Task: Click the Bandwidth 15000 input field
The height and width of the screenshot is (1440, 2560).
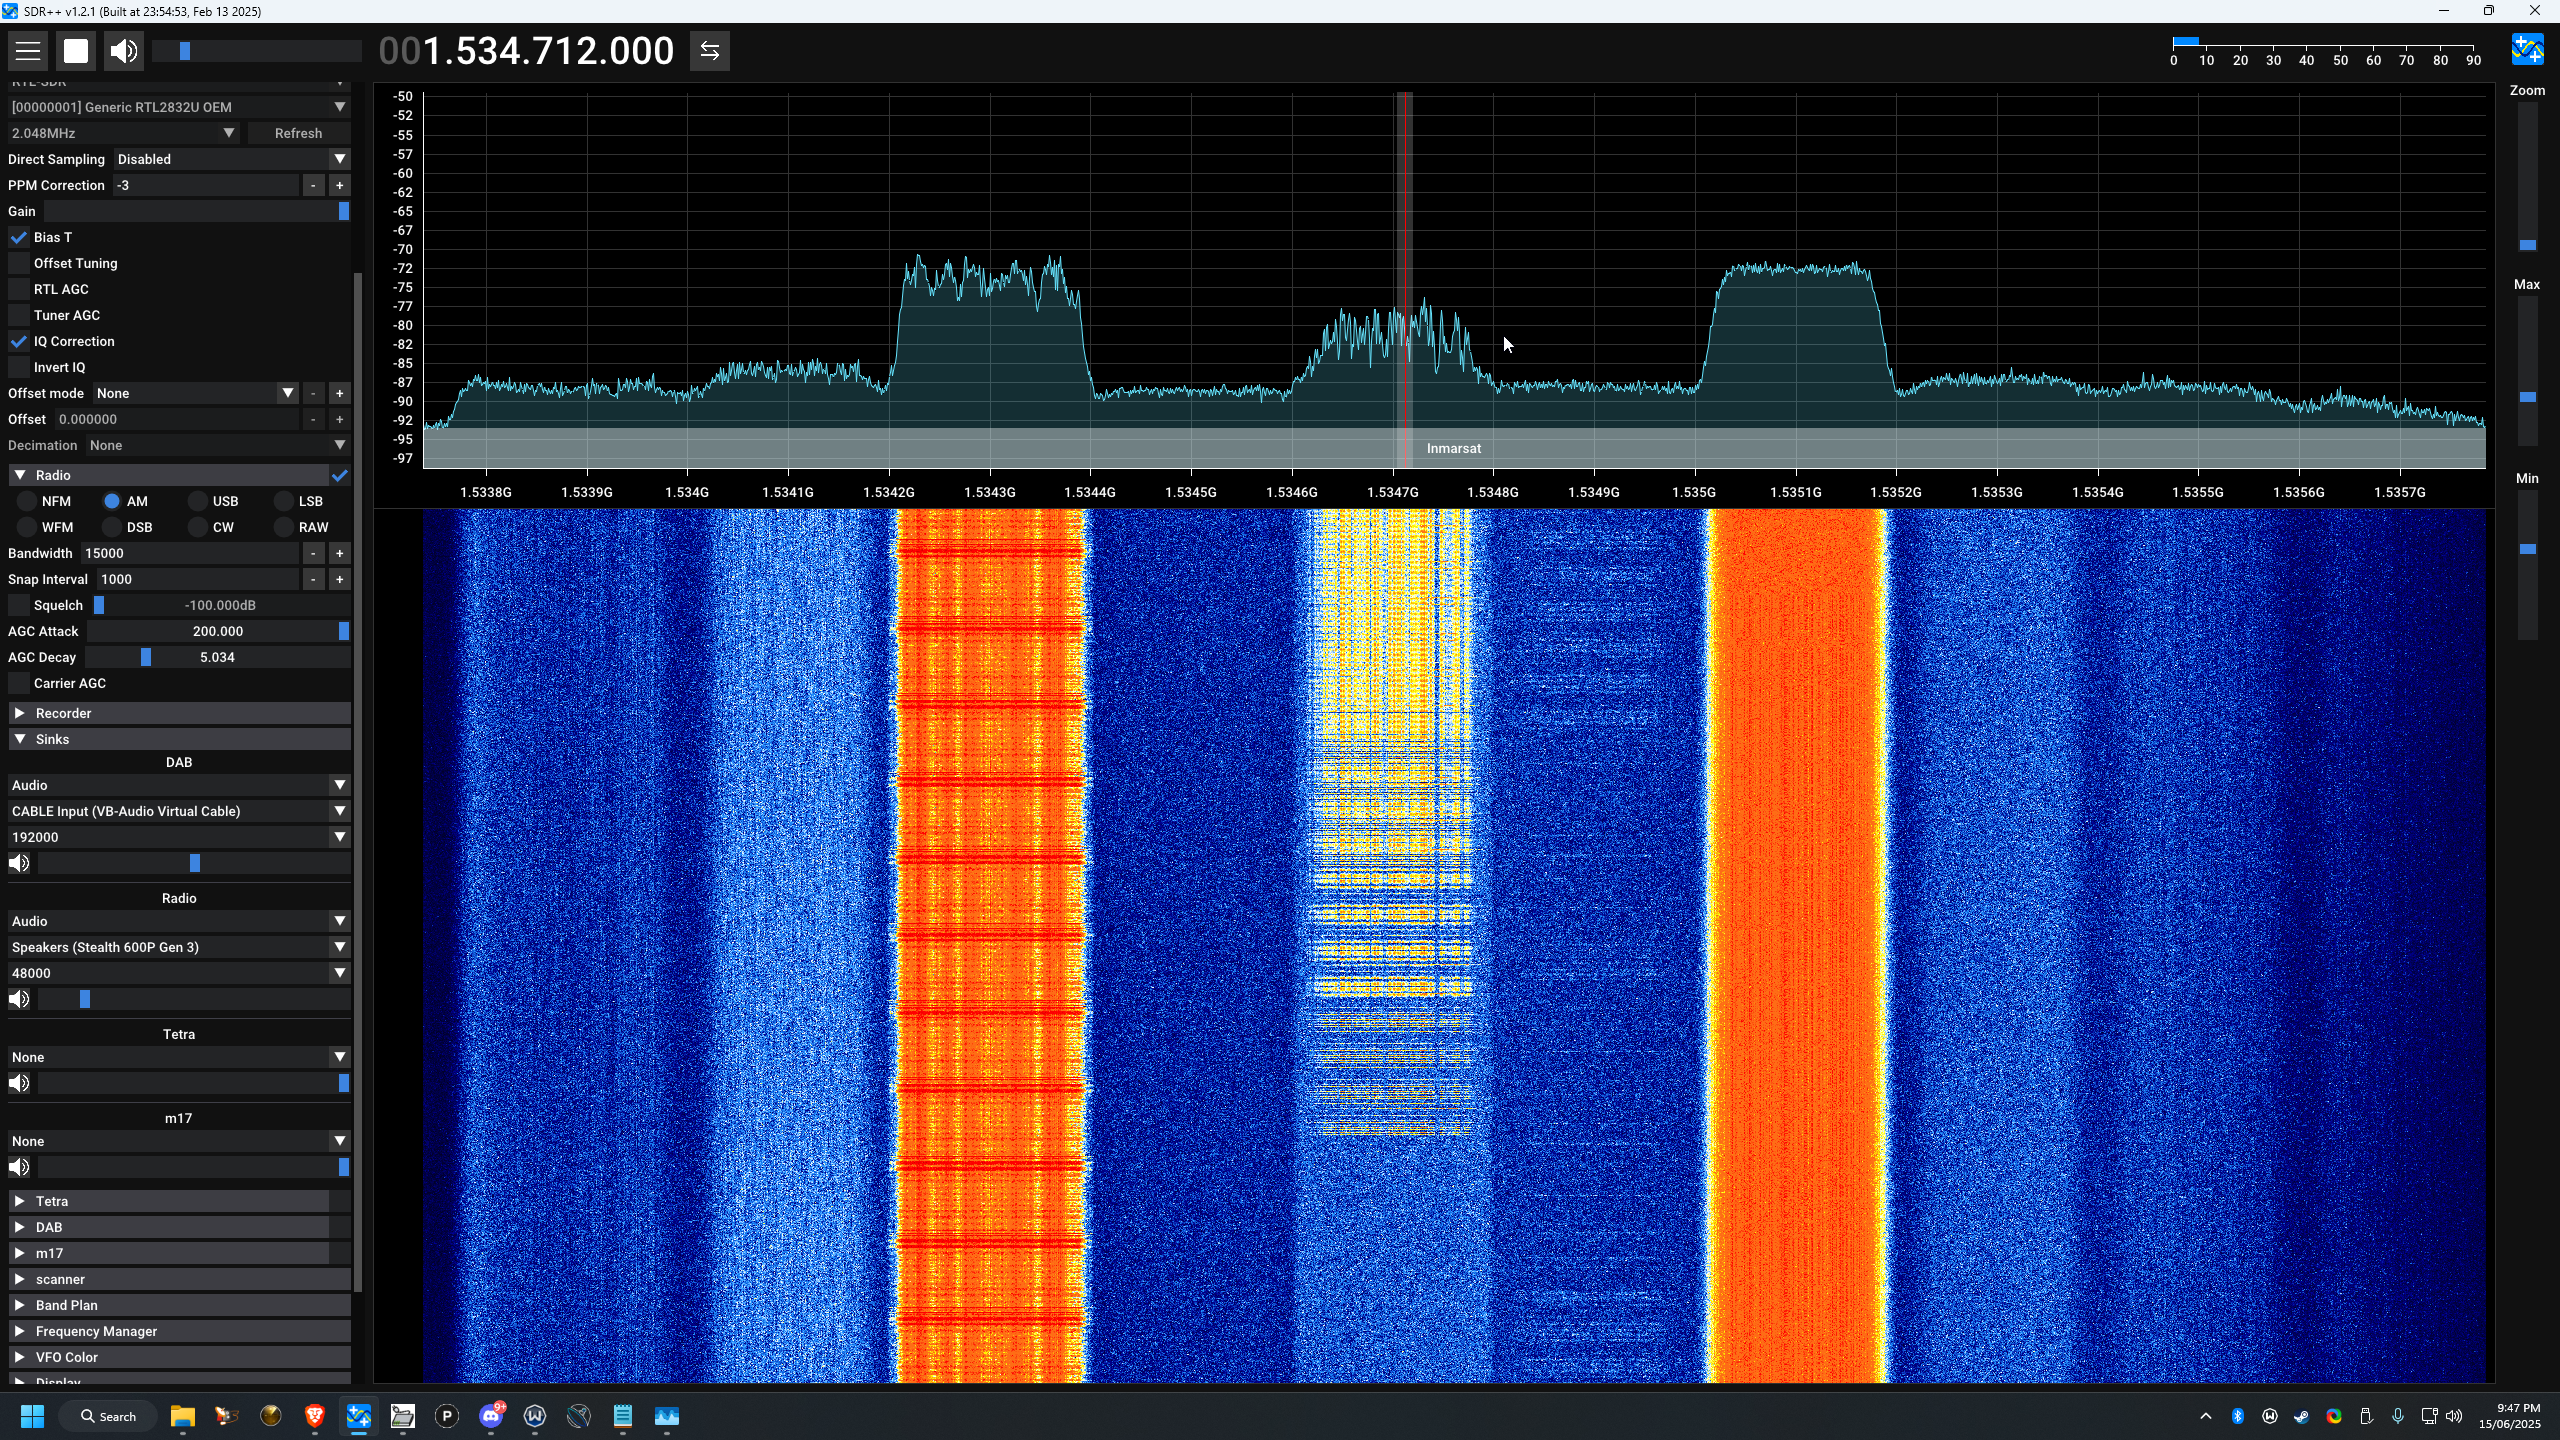Action: coord(190,553)
